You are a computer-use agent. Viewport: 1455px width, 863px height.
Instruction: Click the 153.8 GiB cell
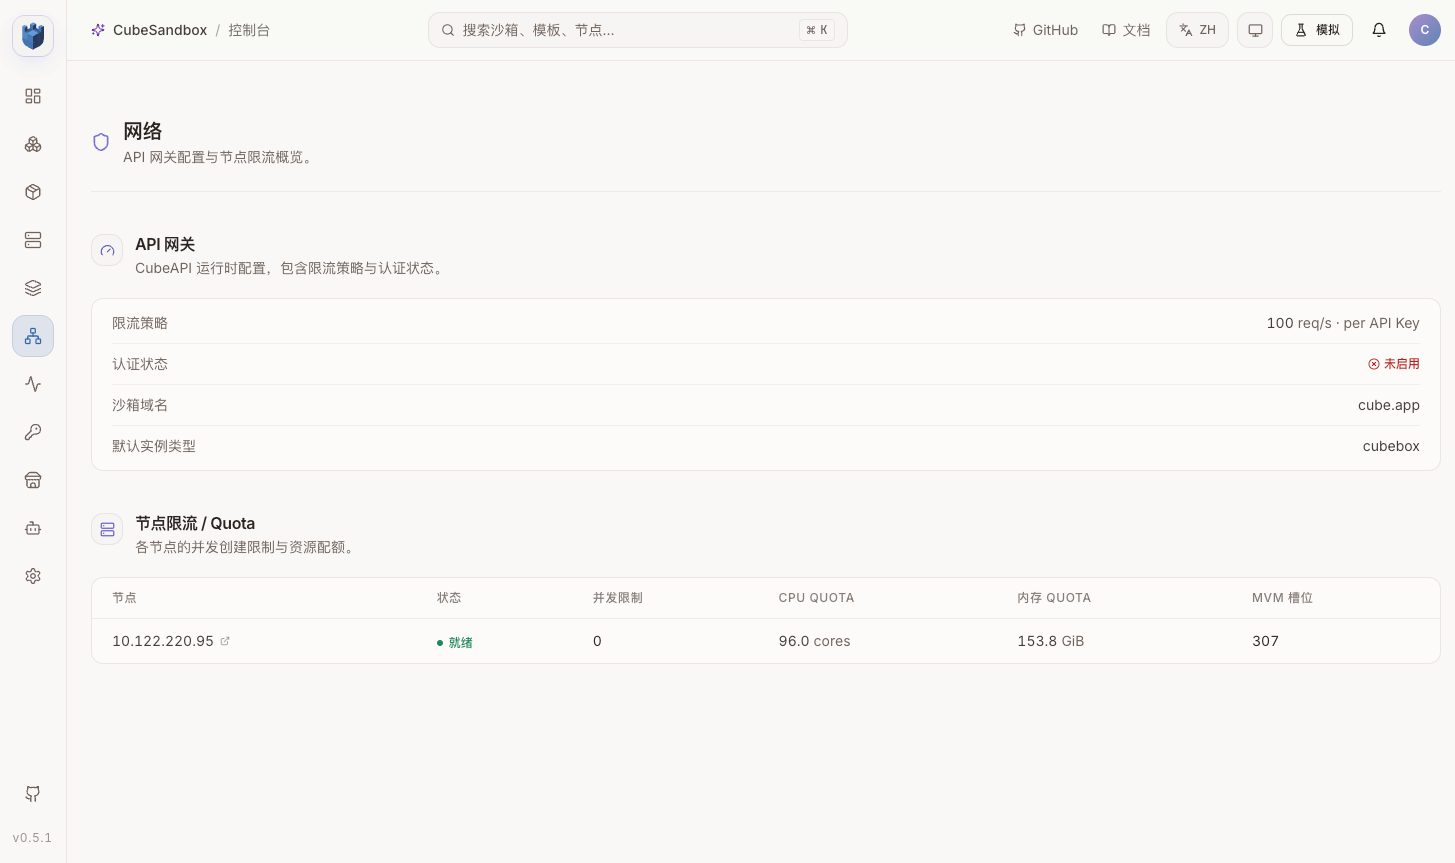pos(1051,641)
